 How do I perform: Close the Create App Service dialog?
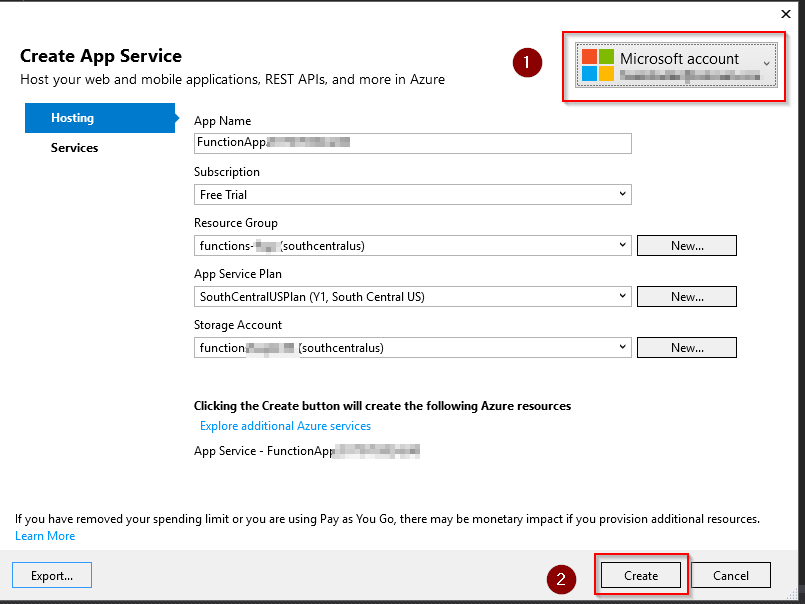785,14
